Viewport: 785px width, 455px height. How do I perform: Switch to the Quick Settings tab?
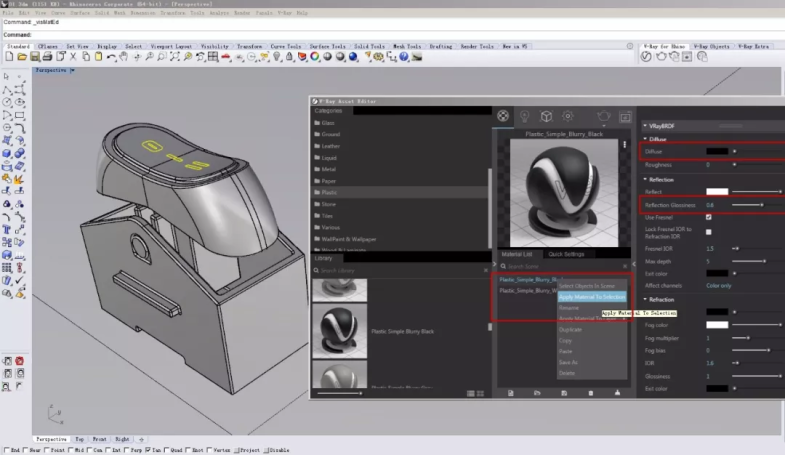[x=566, y=254]
